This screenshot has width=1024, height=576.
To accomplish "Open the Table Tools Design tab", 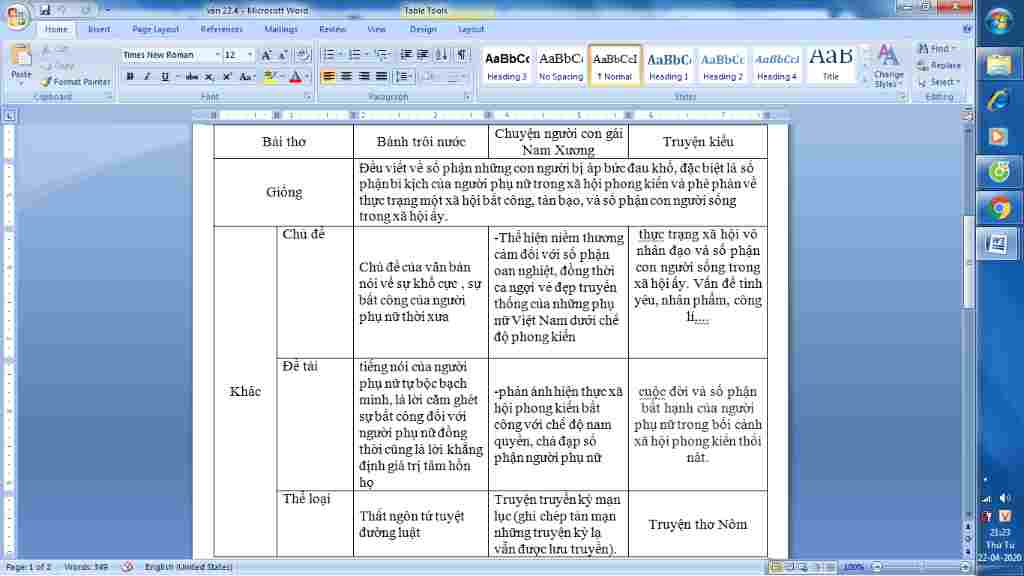I will (423, 29).
